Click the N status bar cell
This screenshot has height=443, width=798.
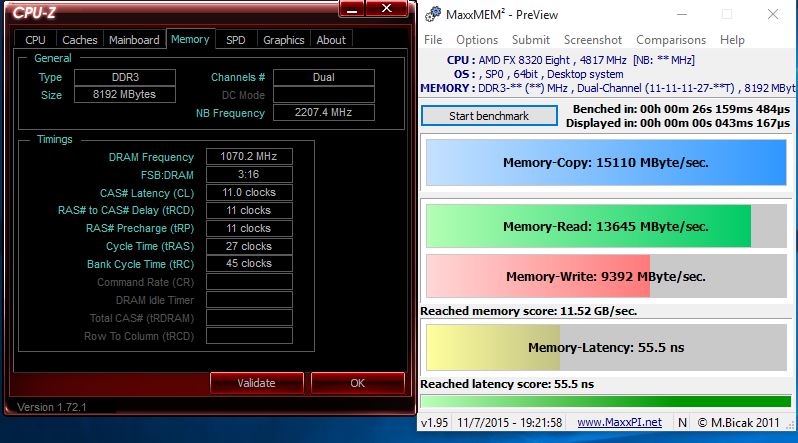pos(682,423)
